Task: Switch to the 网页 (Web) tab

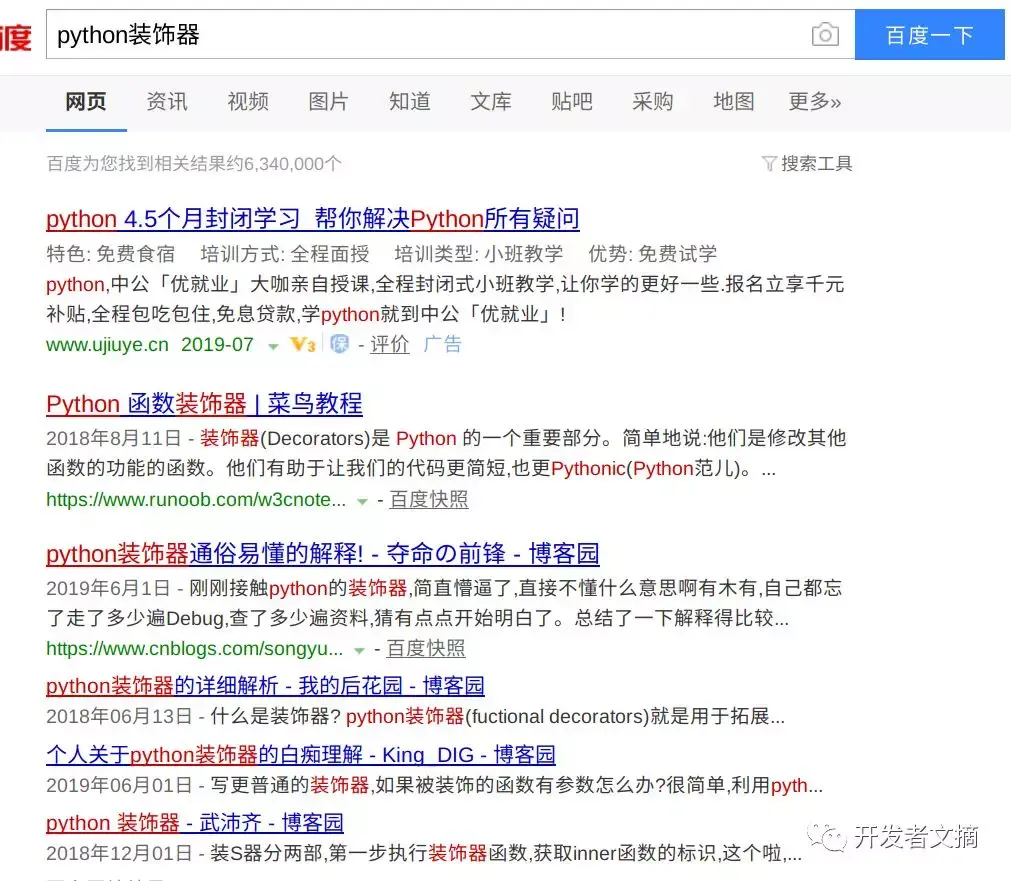Action: pos(85,102)
